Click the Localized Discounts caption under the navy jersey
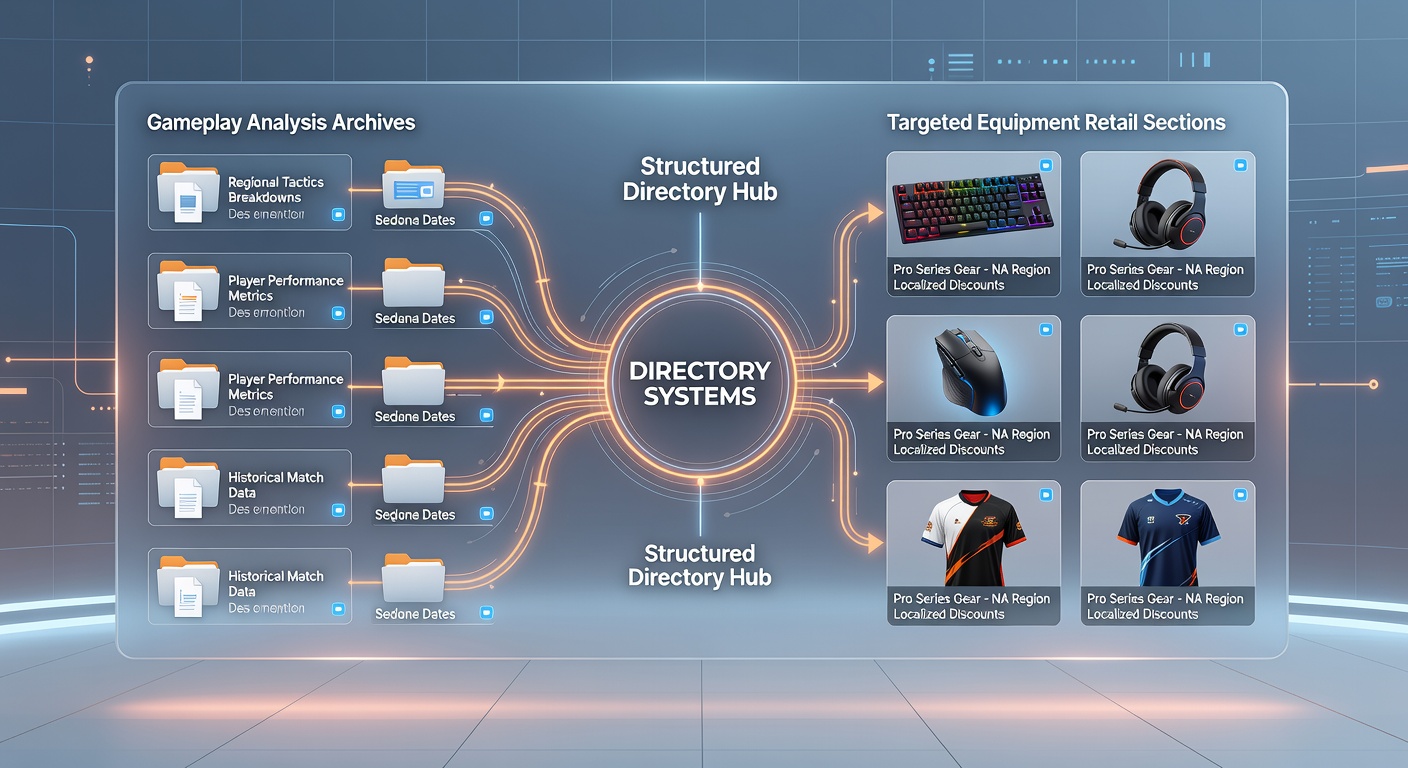The image size is (1408, 768). tap(1142, 614)
